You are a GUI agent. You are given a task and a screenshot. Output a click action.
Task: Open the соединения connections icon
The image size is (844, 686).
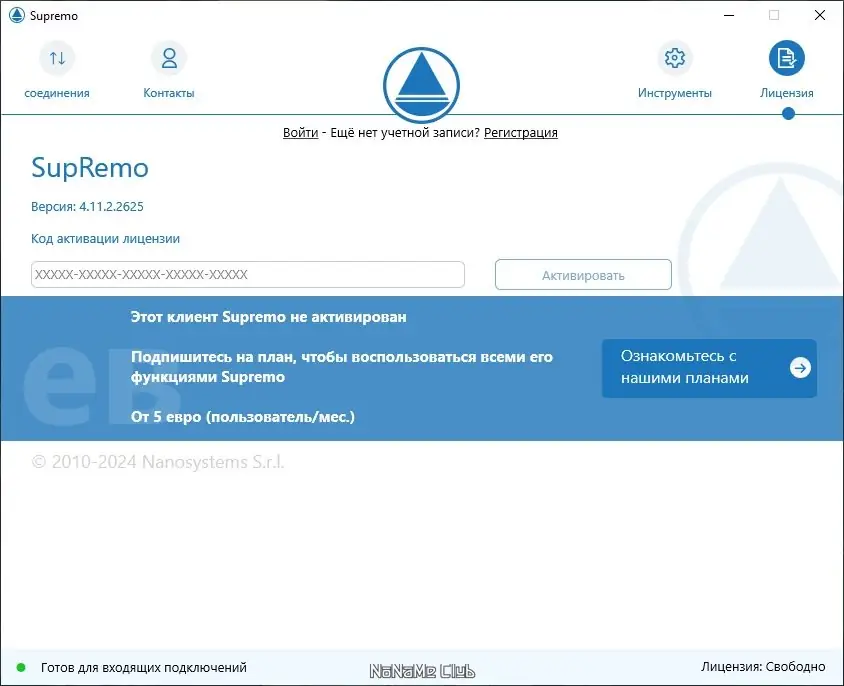tap(57, 58)
